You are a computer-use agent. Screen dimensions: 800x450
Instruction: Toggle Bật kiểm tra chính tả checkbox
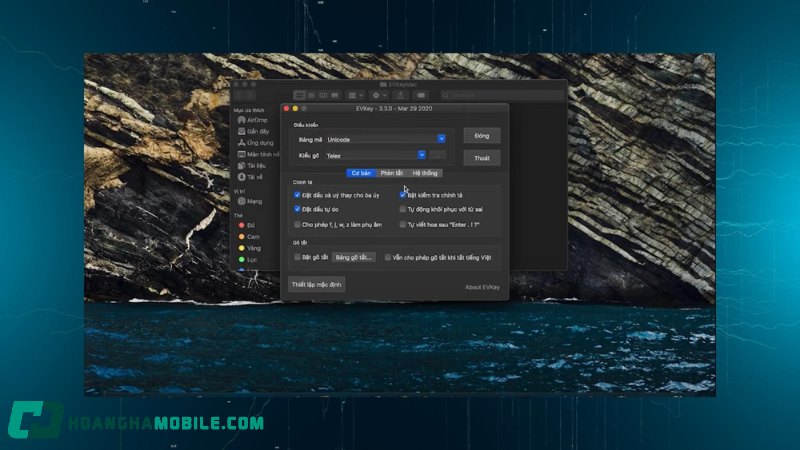click(x=403, y=195)
